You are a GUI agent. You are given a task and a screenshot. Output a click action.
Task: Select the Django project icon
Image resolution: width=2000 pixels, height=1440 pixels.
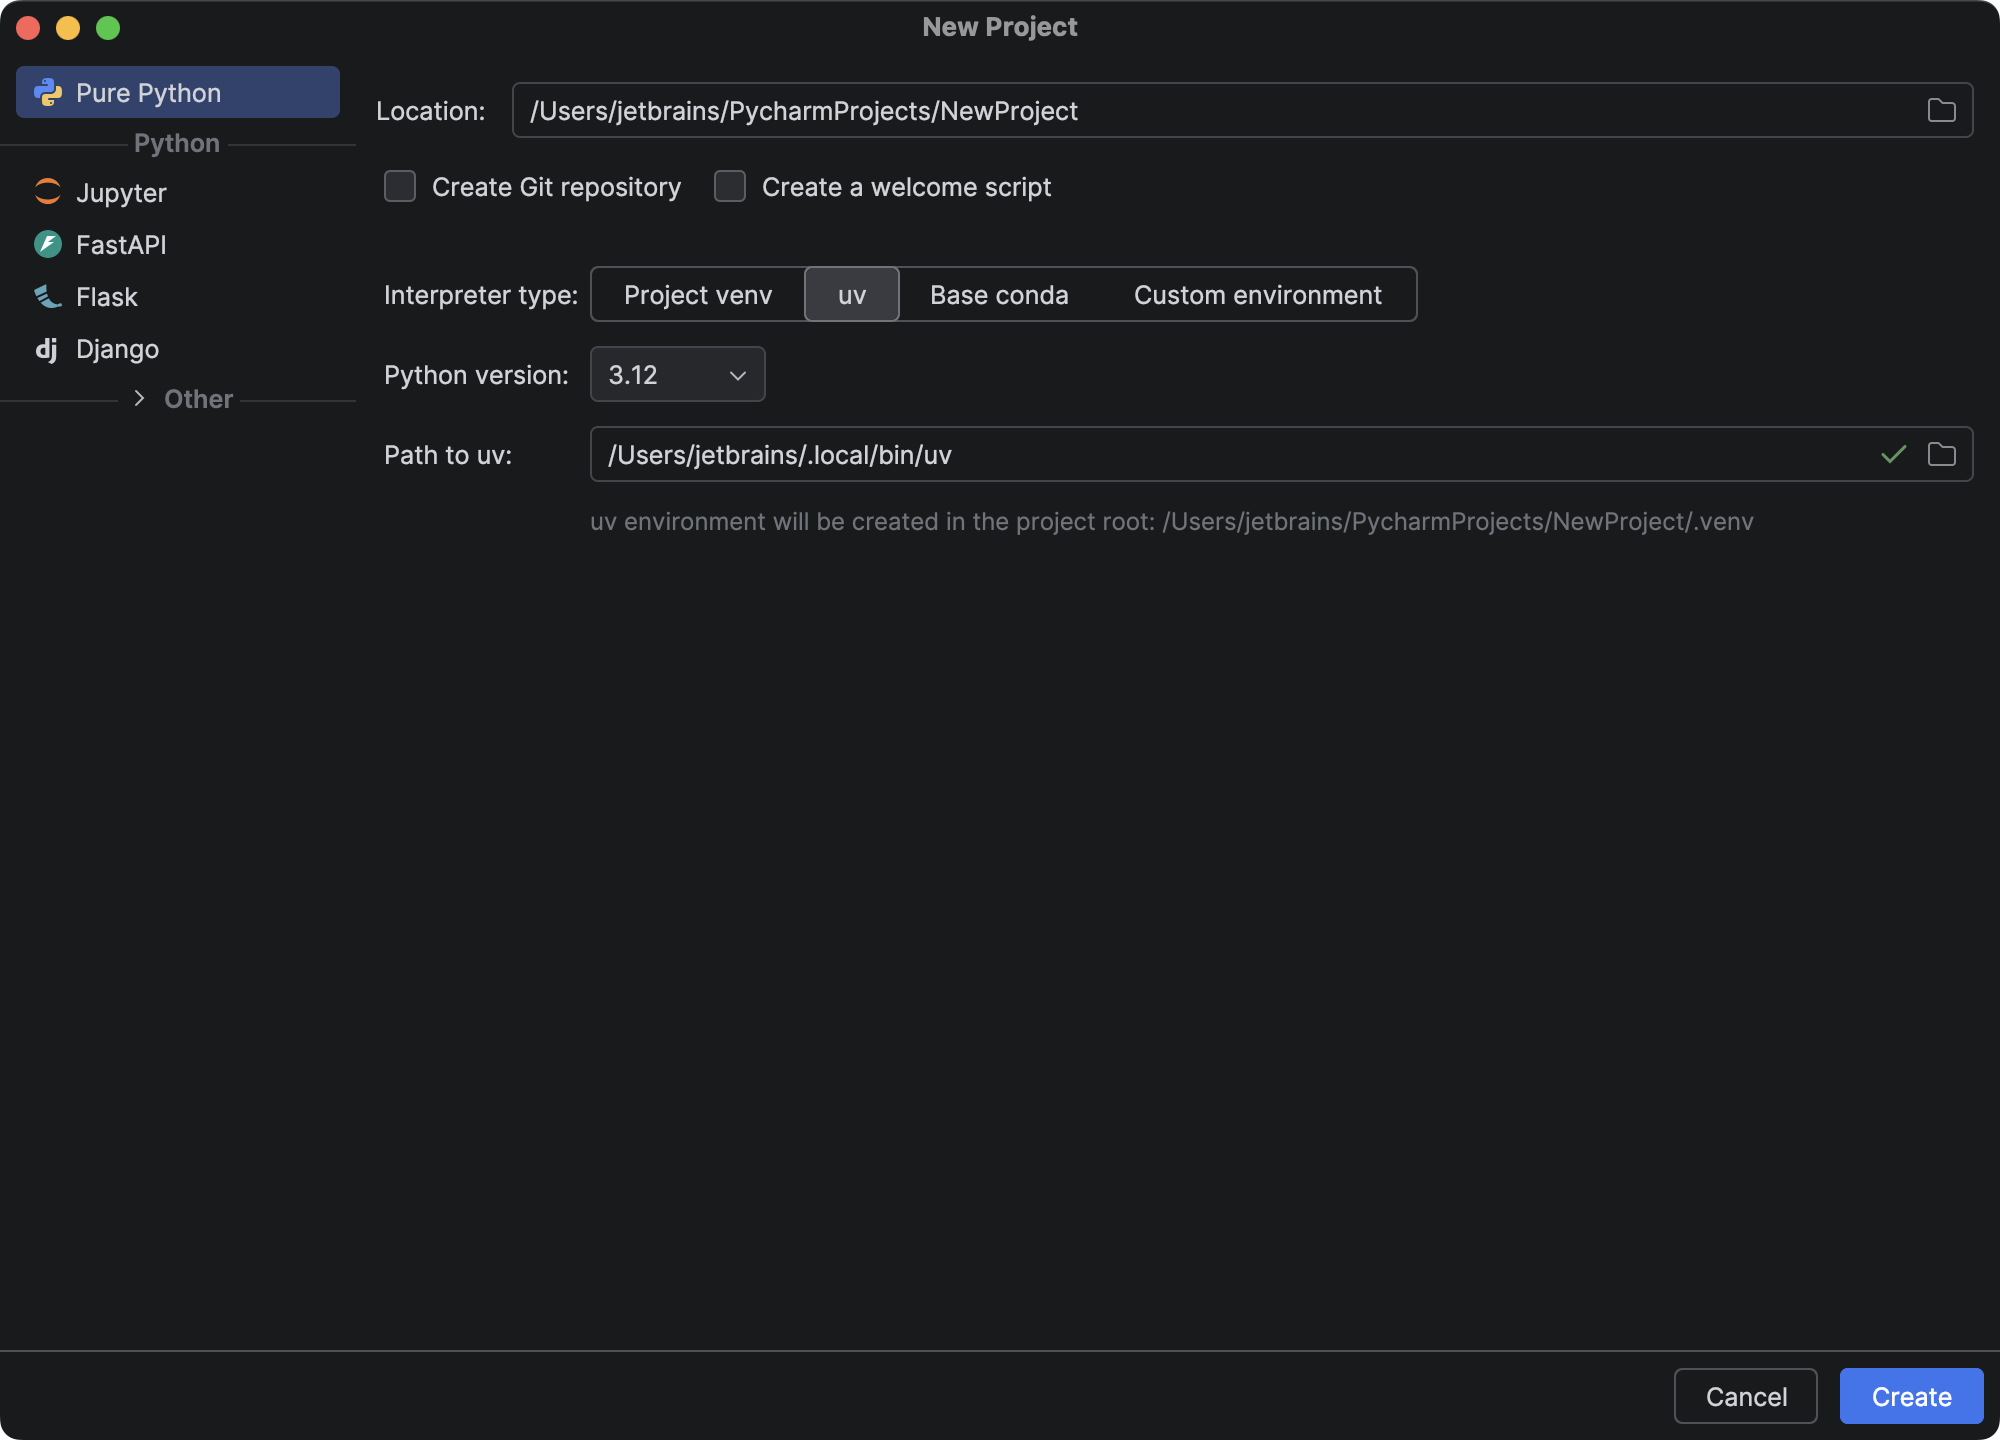click(48, 348)
